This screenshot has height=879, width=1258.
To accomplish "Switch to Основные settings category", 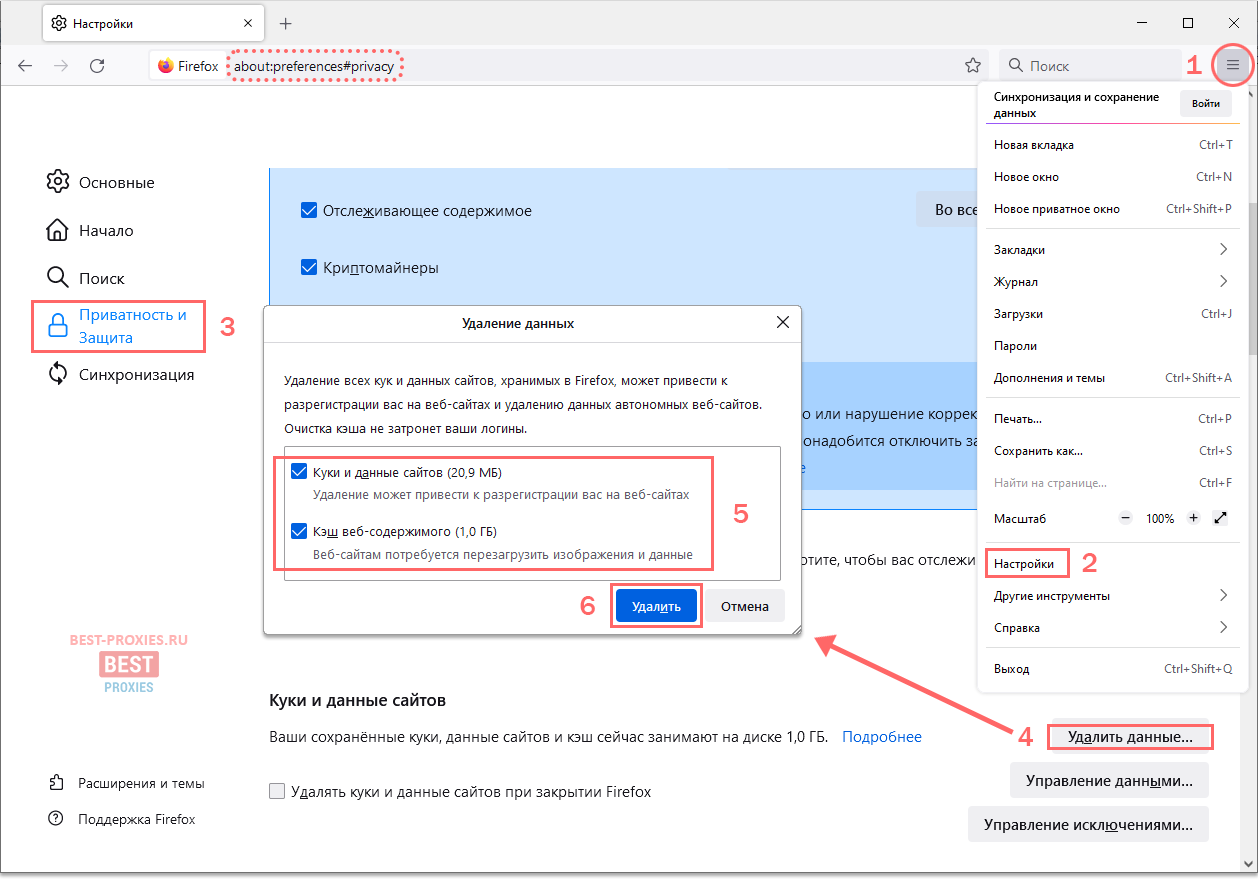I will (117, 182).
